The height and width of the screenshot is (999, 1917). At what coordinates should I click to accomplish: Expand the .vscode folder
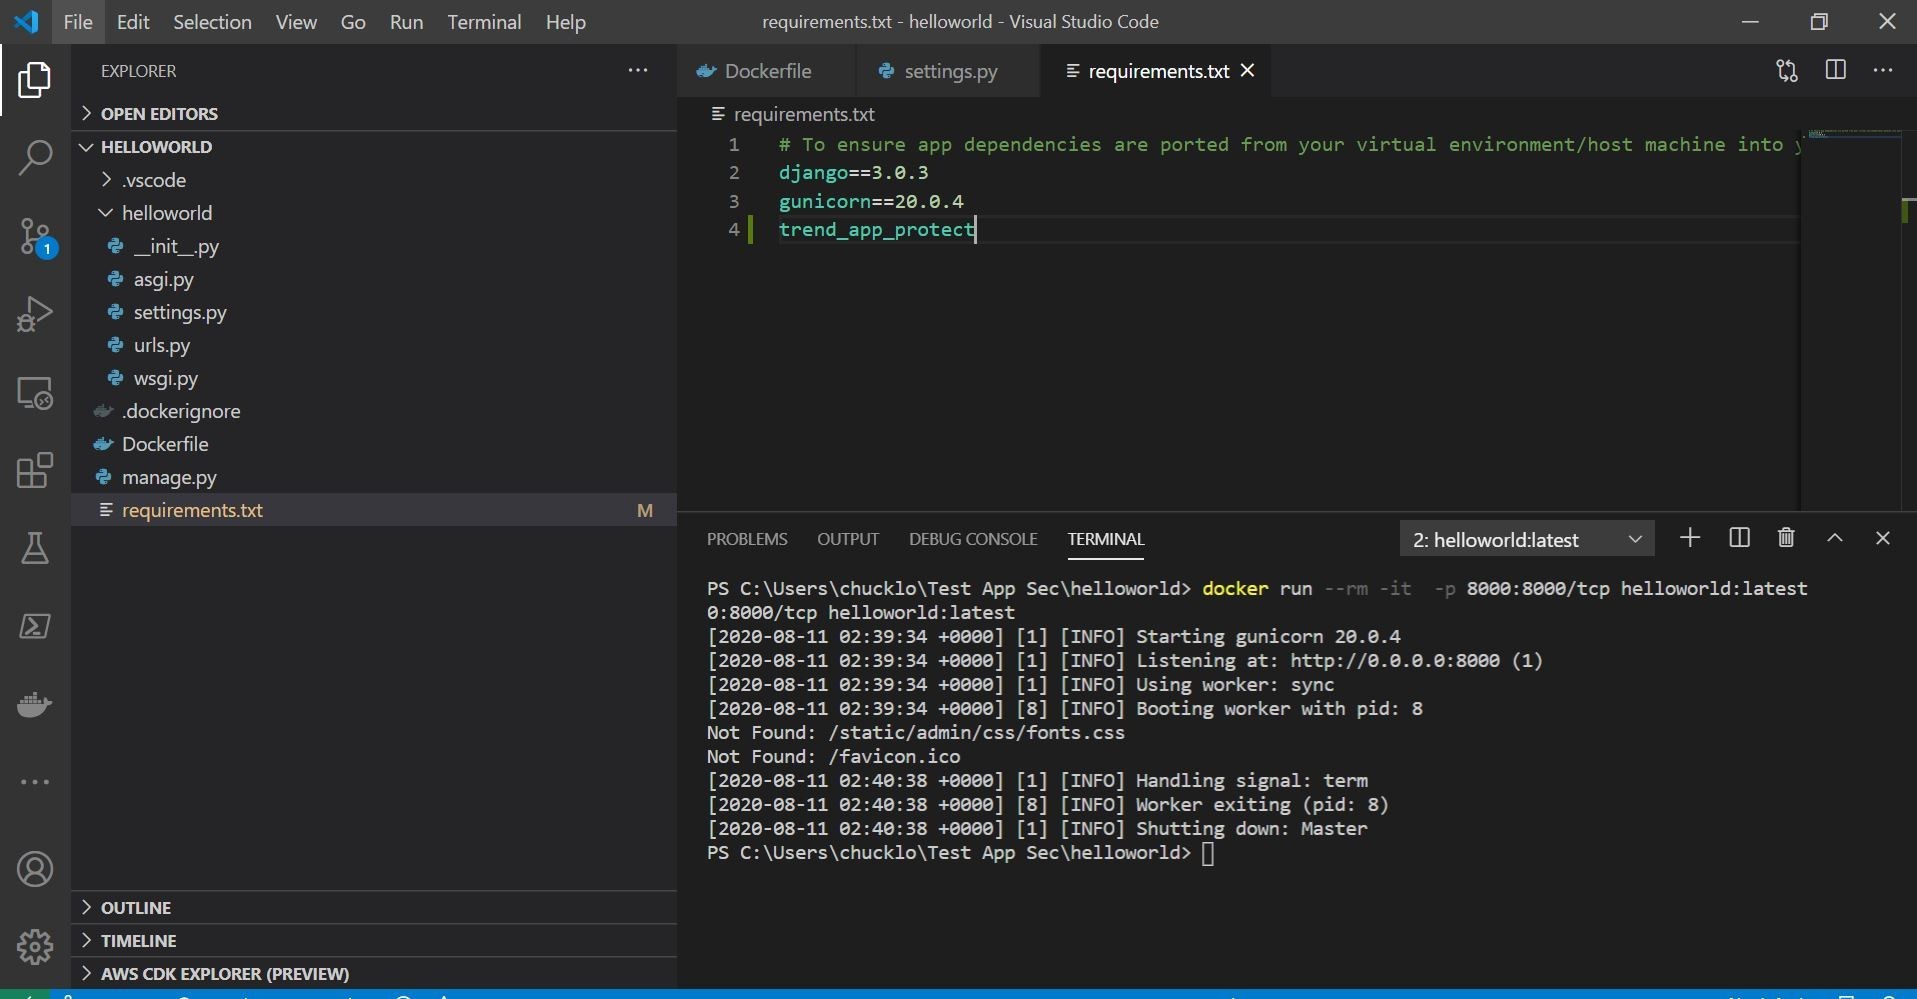(x=374, y=180)
